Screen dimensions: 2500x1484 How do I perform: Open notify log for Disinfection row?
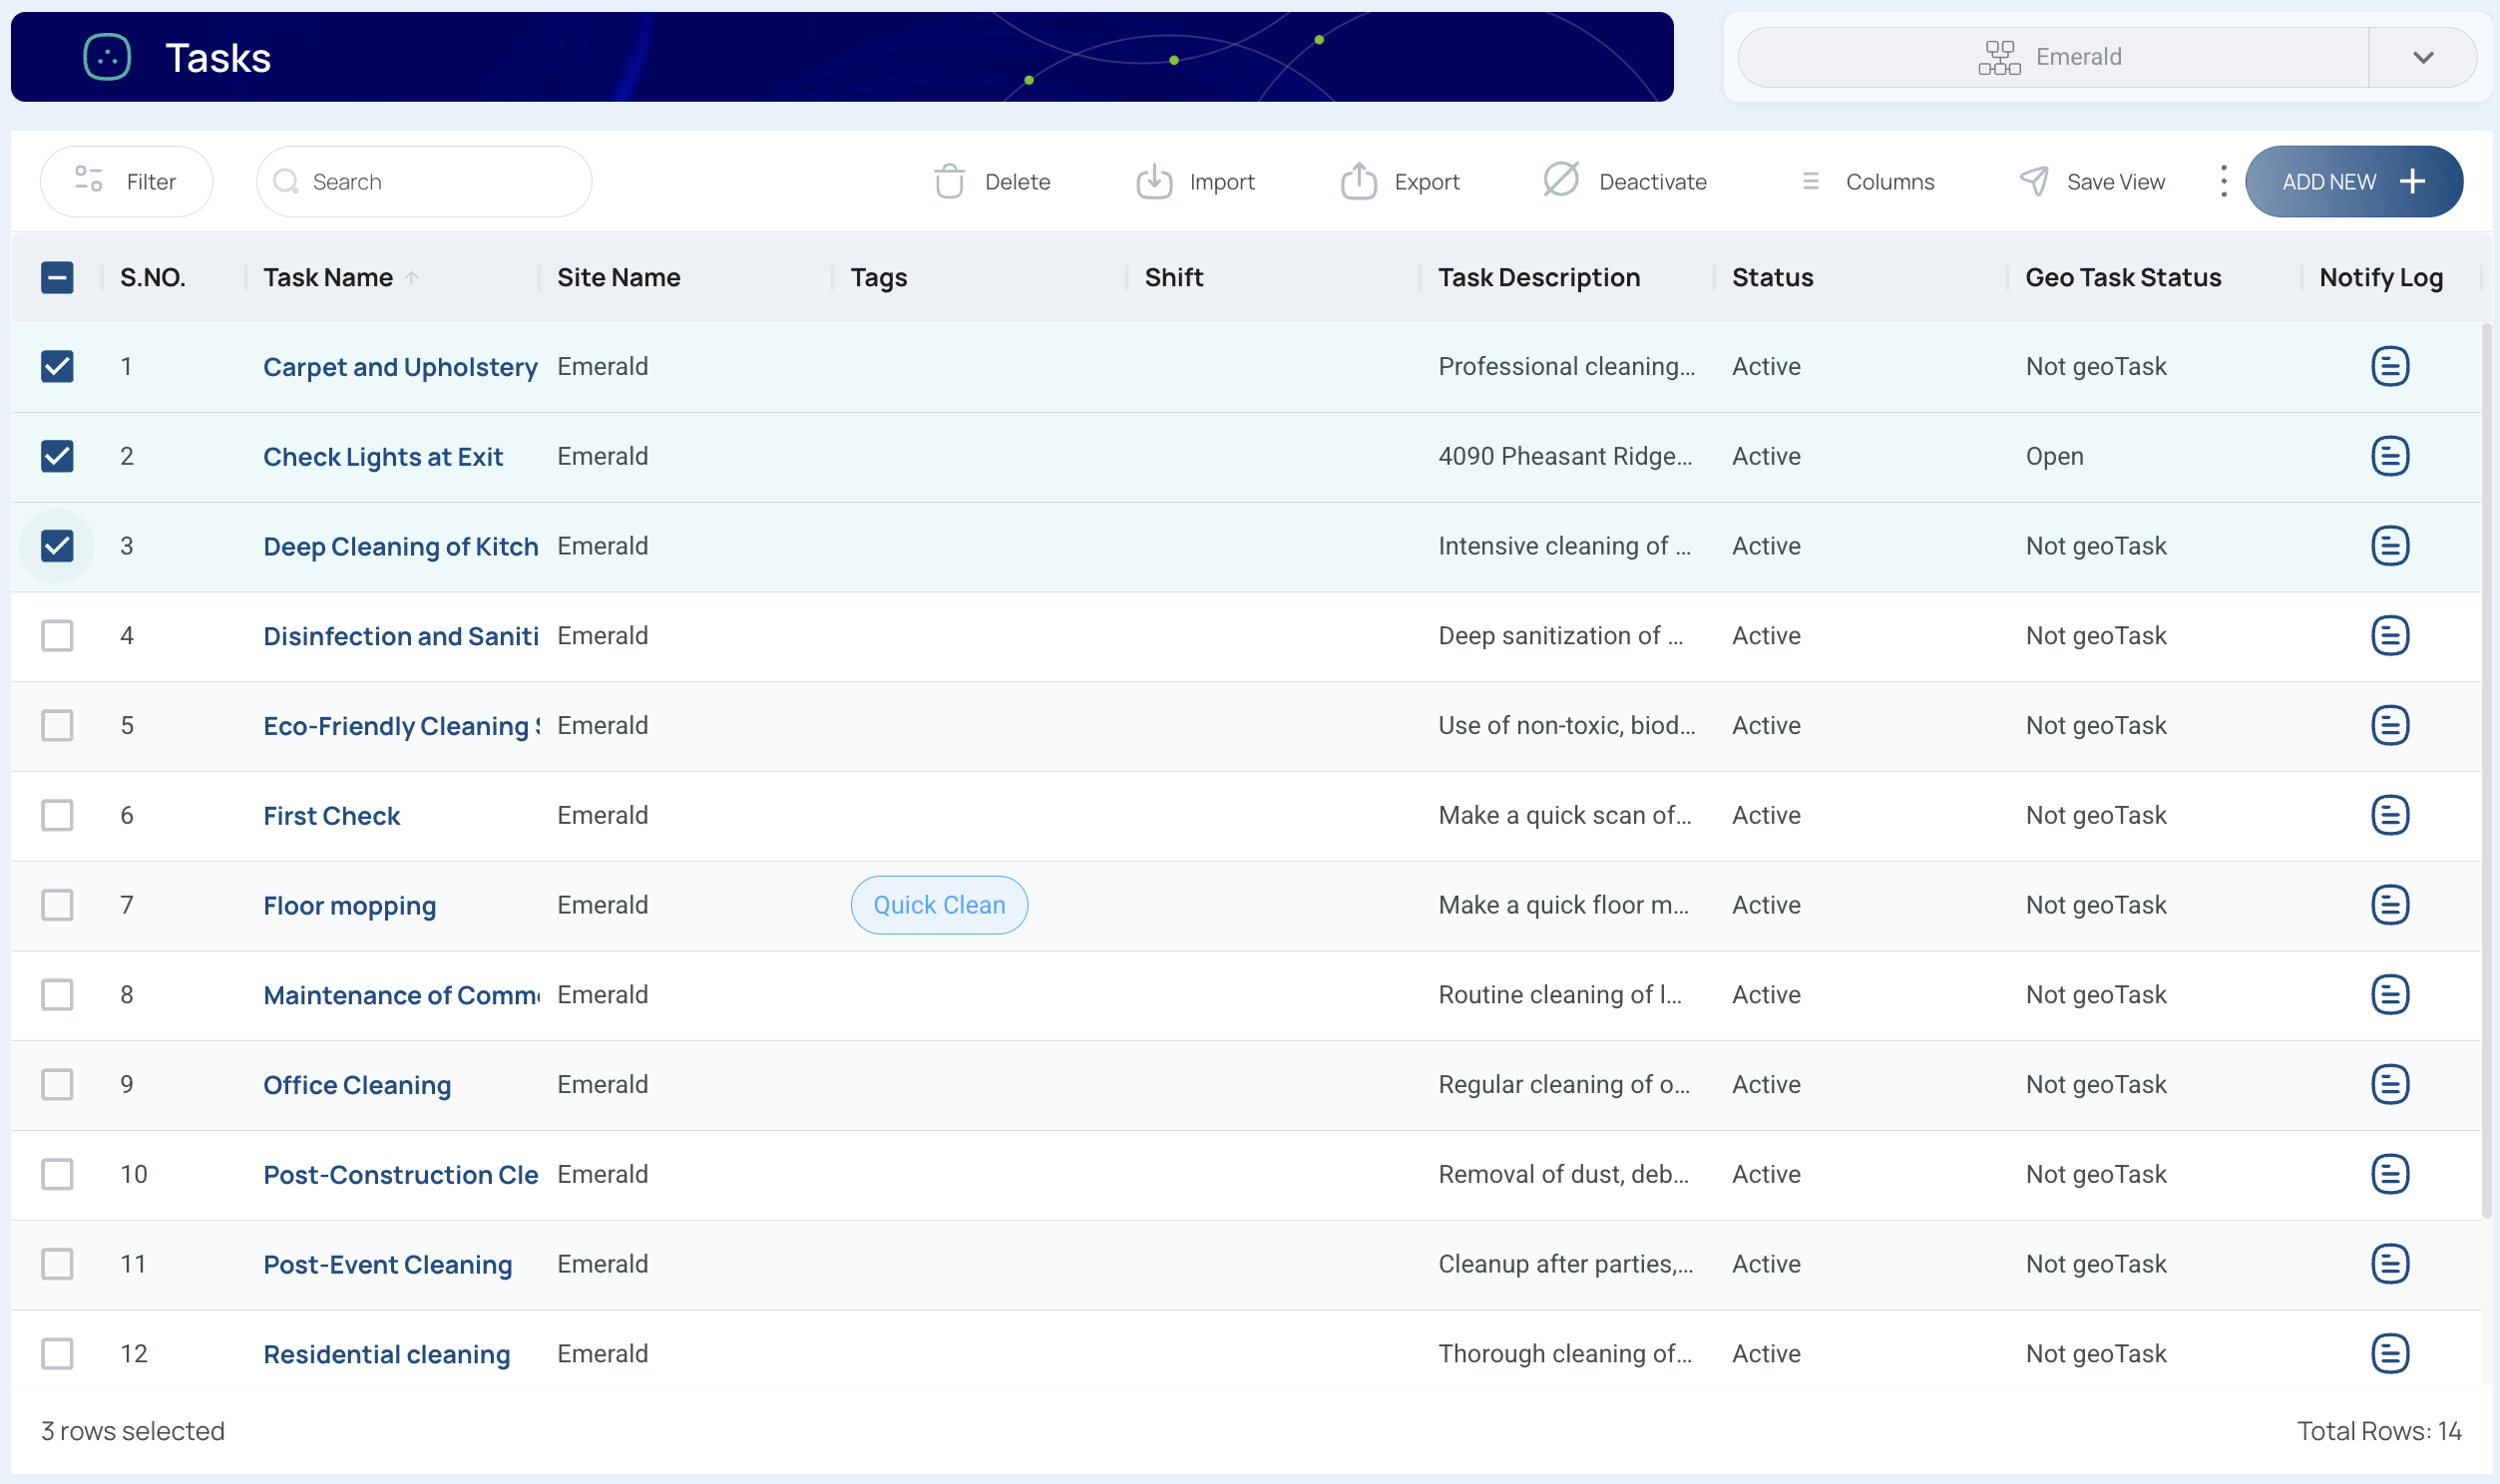click(x=2389, y=635)
